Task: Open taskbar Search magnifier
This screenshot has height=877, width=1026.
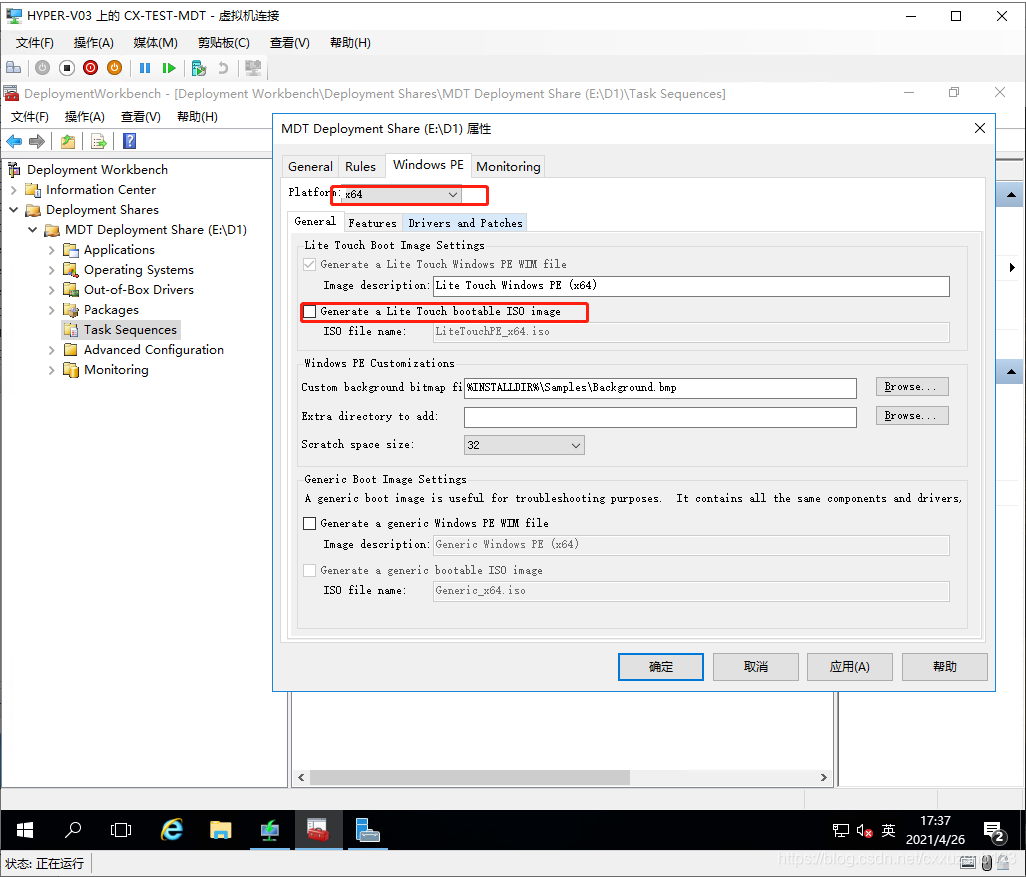Action: click(73, 831)
